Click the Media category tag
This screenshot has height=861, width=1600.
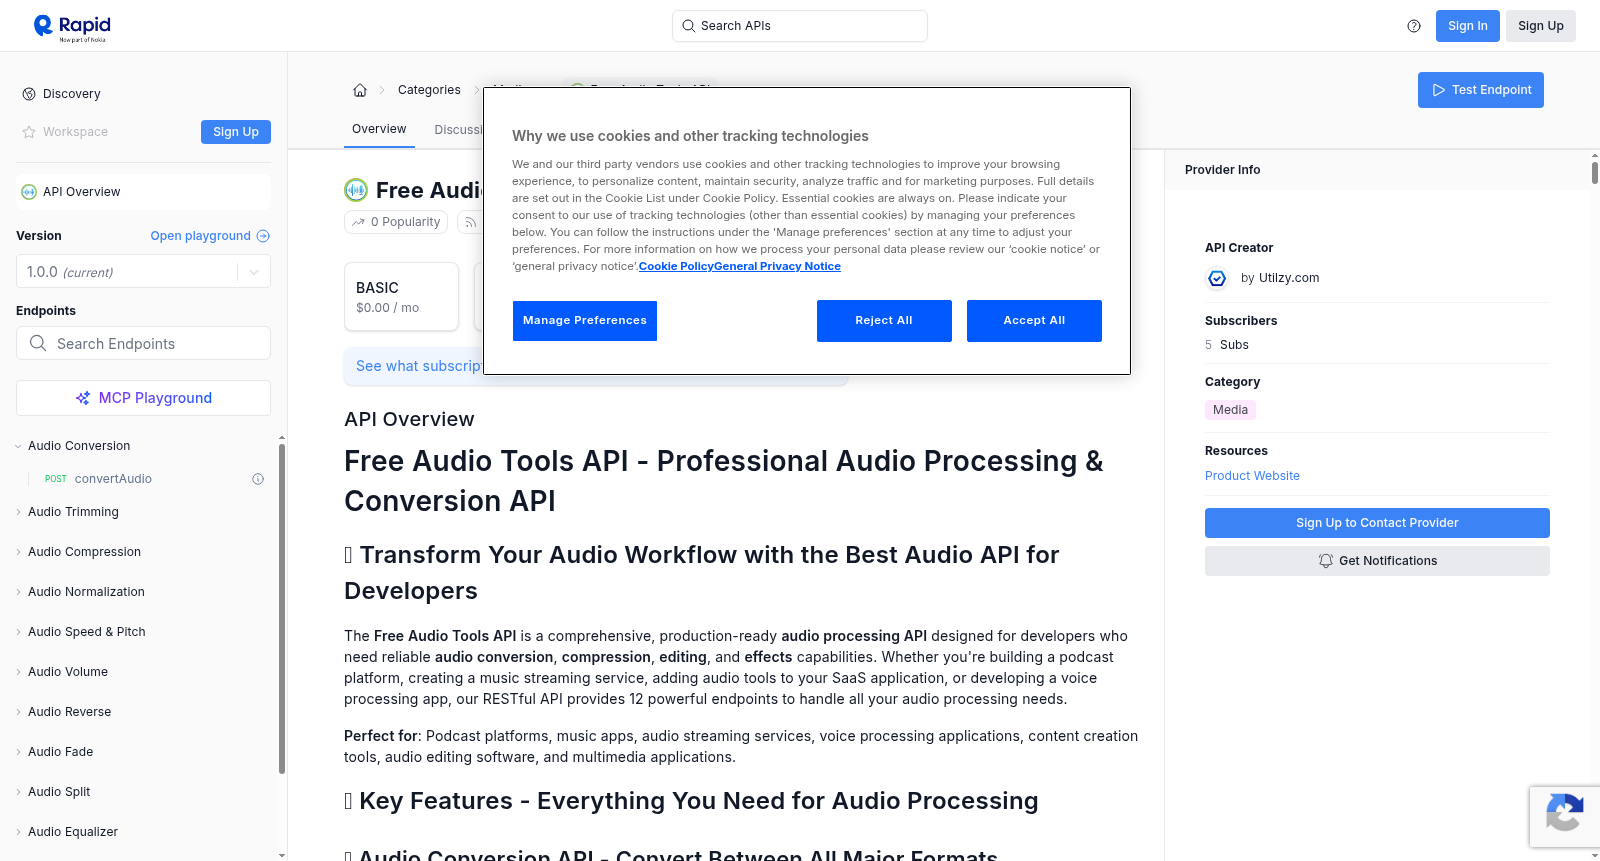click(x=1230, y=410)
